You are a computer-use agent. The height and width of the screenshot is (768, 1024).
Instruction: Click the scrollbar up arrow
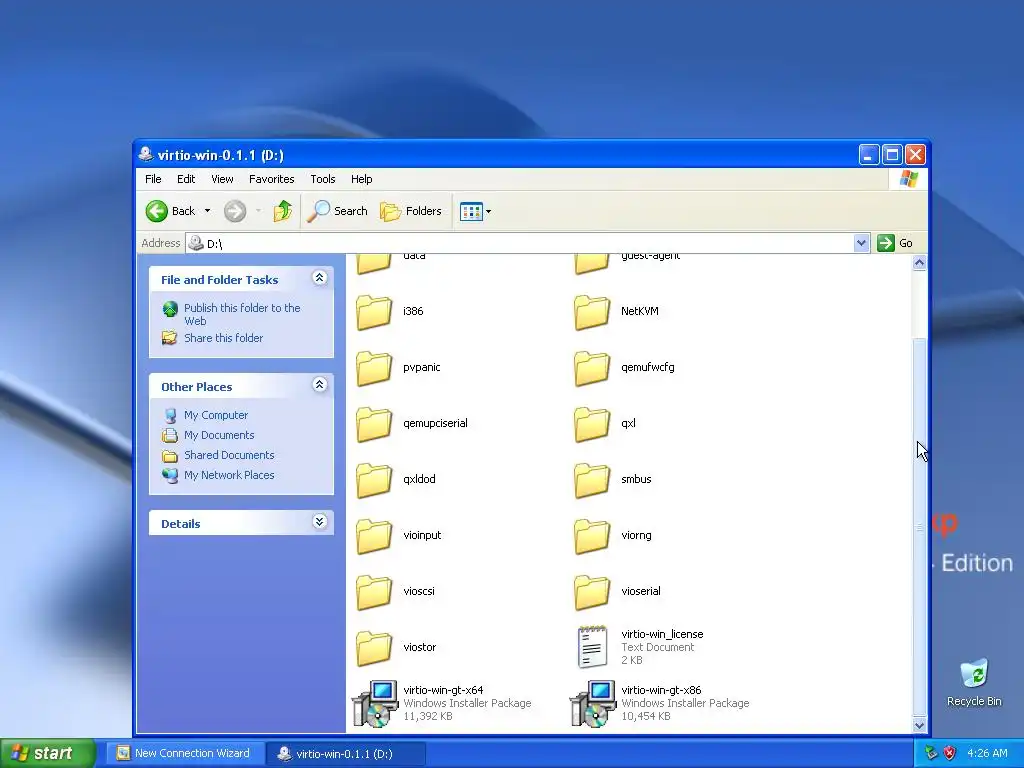tap(919, 263)
